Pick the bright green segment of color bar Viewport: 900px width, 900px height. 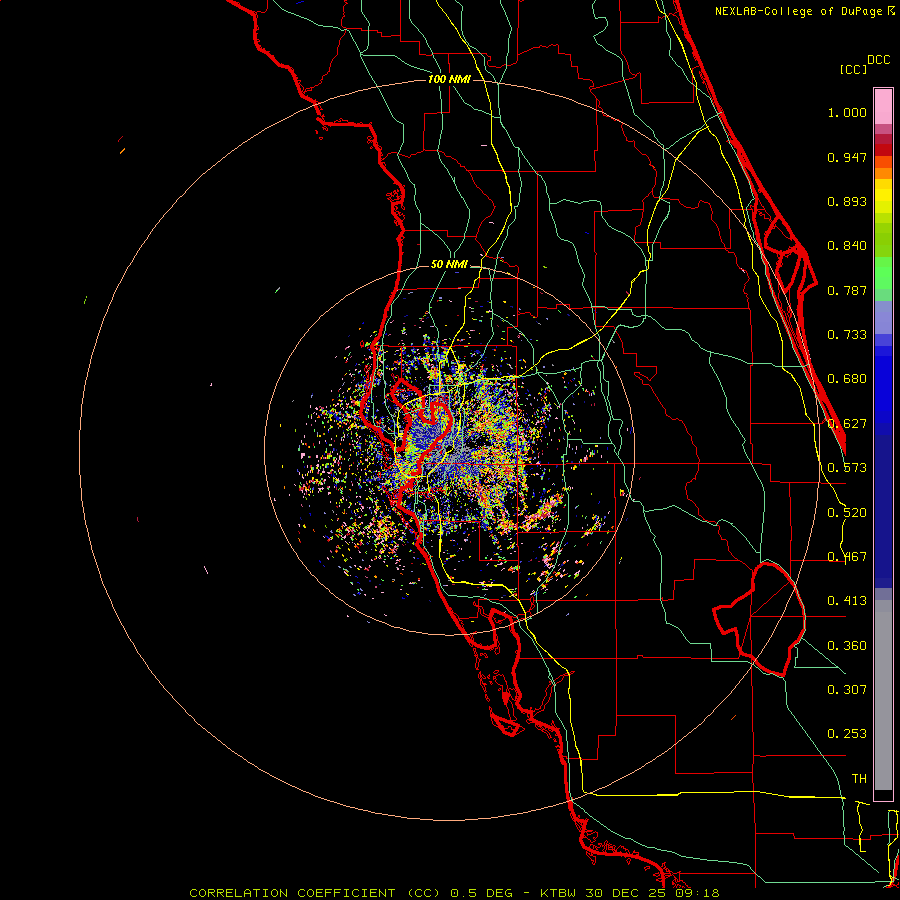click(x=883, y=273)
